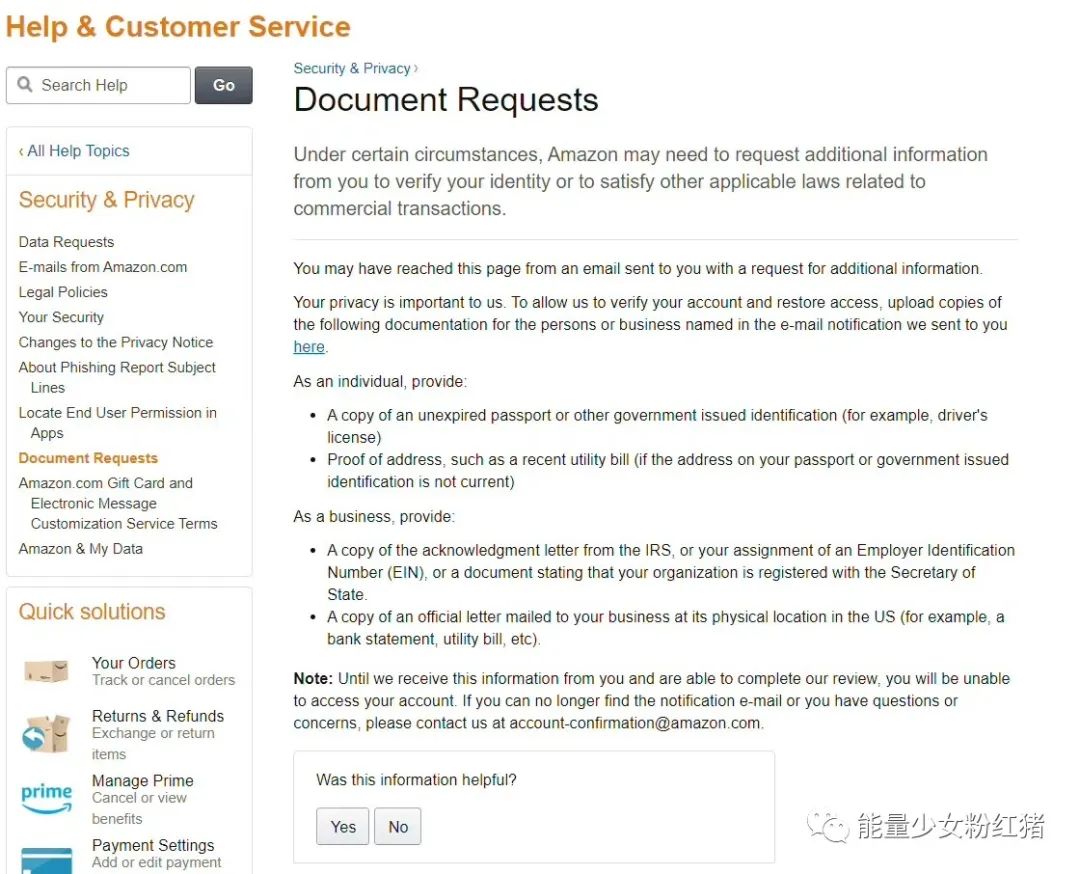Open Your Security help topic
The image size is (1080, 874).
[x=61, y=317]
